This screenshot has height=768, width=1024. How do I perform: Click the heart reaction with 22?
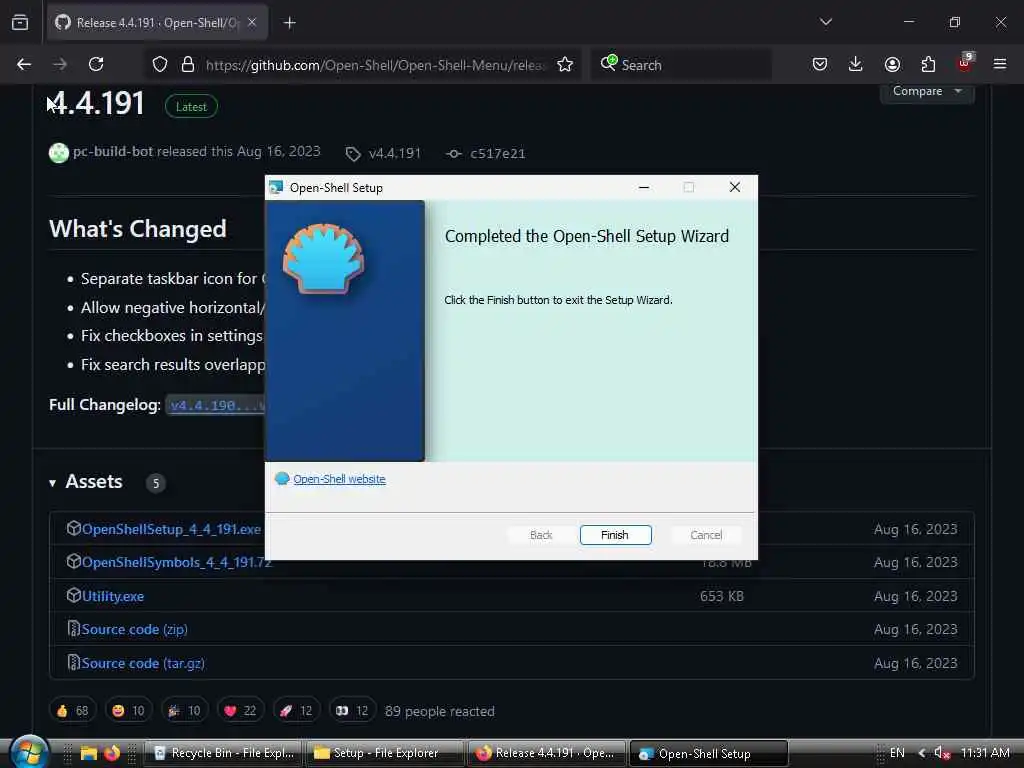(x=240, y=711)
